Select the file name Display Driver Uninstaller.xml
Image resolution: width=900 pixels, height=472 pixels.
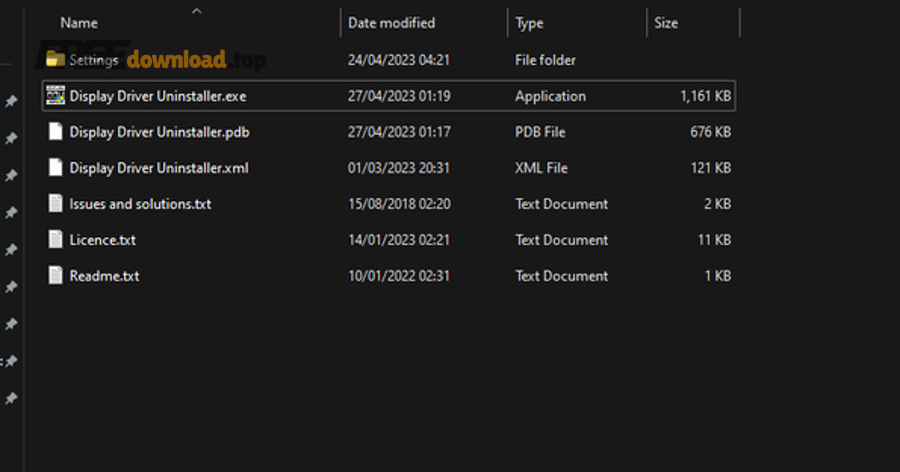pyautogui.click(x=159, y=168)
